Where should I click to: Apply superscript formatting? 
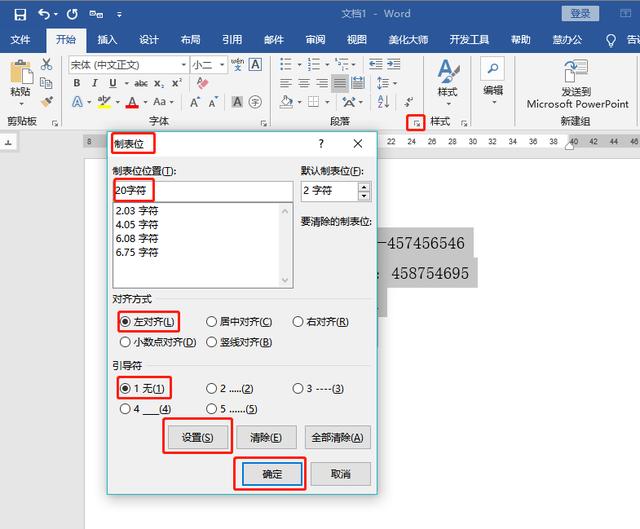click(177, 83)
